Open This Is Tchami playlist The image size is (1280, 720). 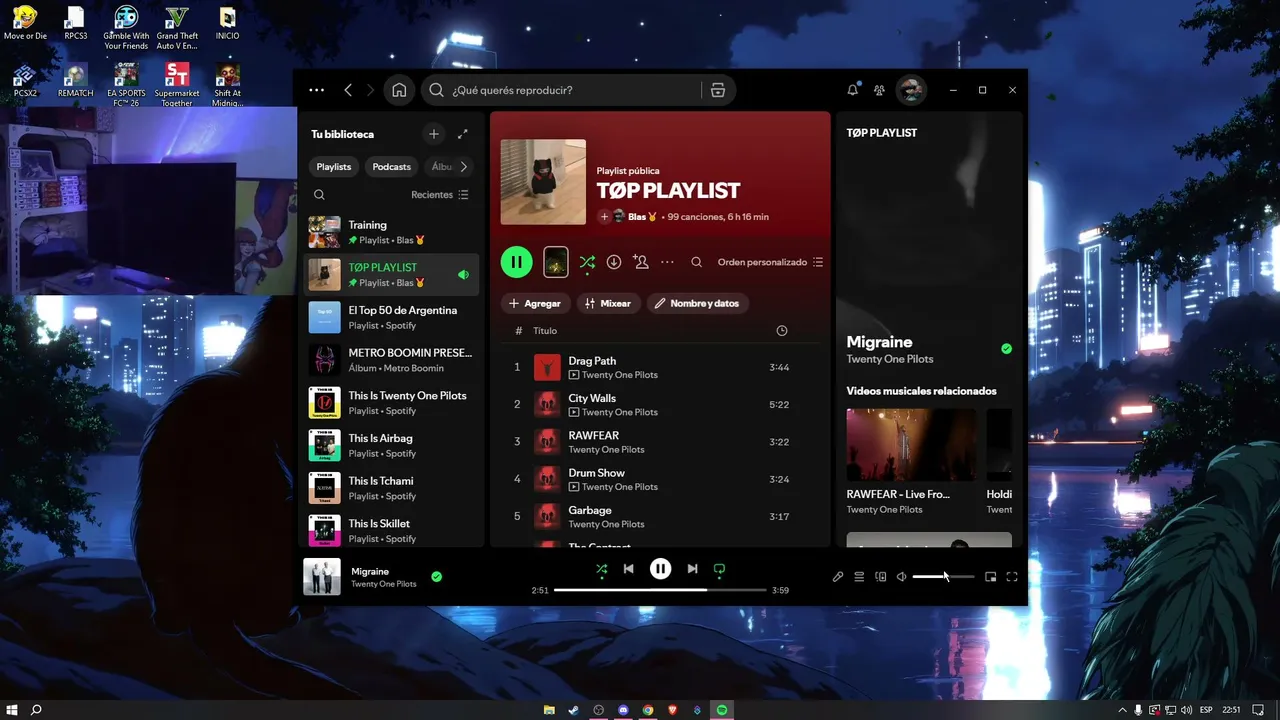[x=391, y=488]
